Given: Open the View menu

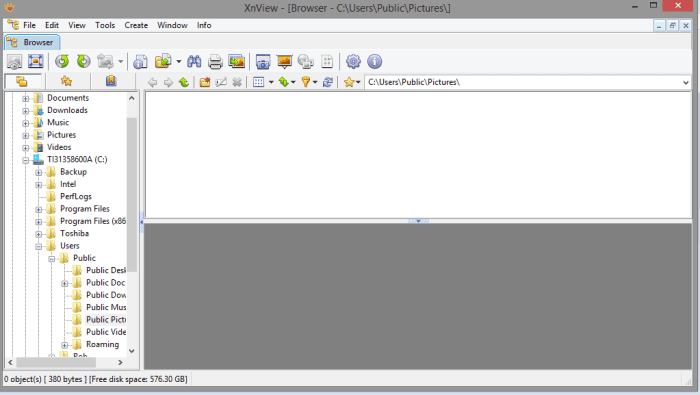Looking at the screenshot, I should point(77,25).
